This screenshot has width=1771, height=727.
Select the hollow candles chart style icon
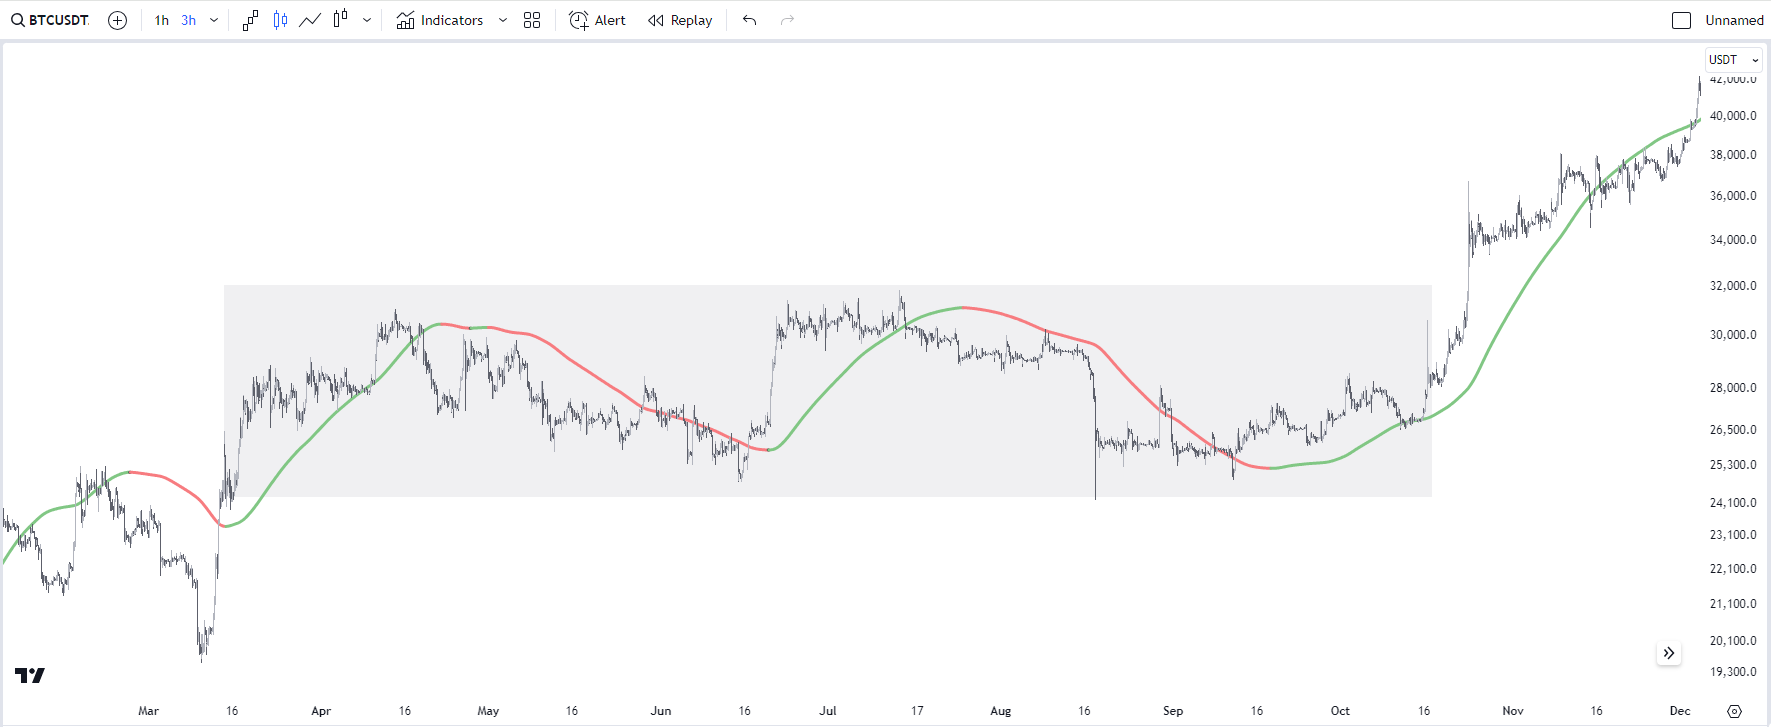coord(340,19)
